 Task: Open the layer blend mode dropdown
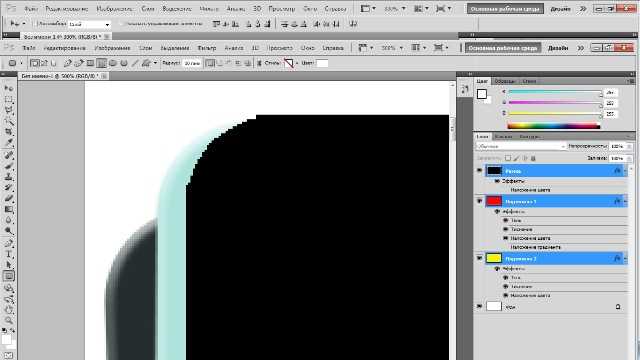(x=521, y=146)
